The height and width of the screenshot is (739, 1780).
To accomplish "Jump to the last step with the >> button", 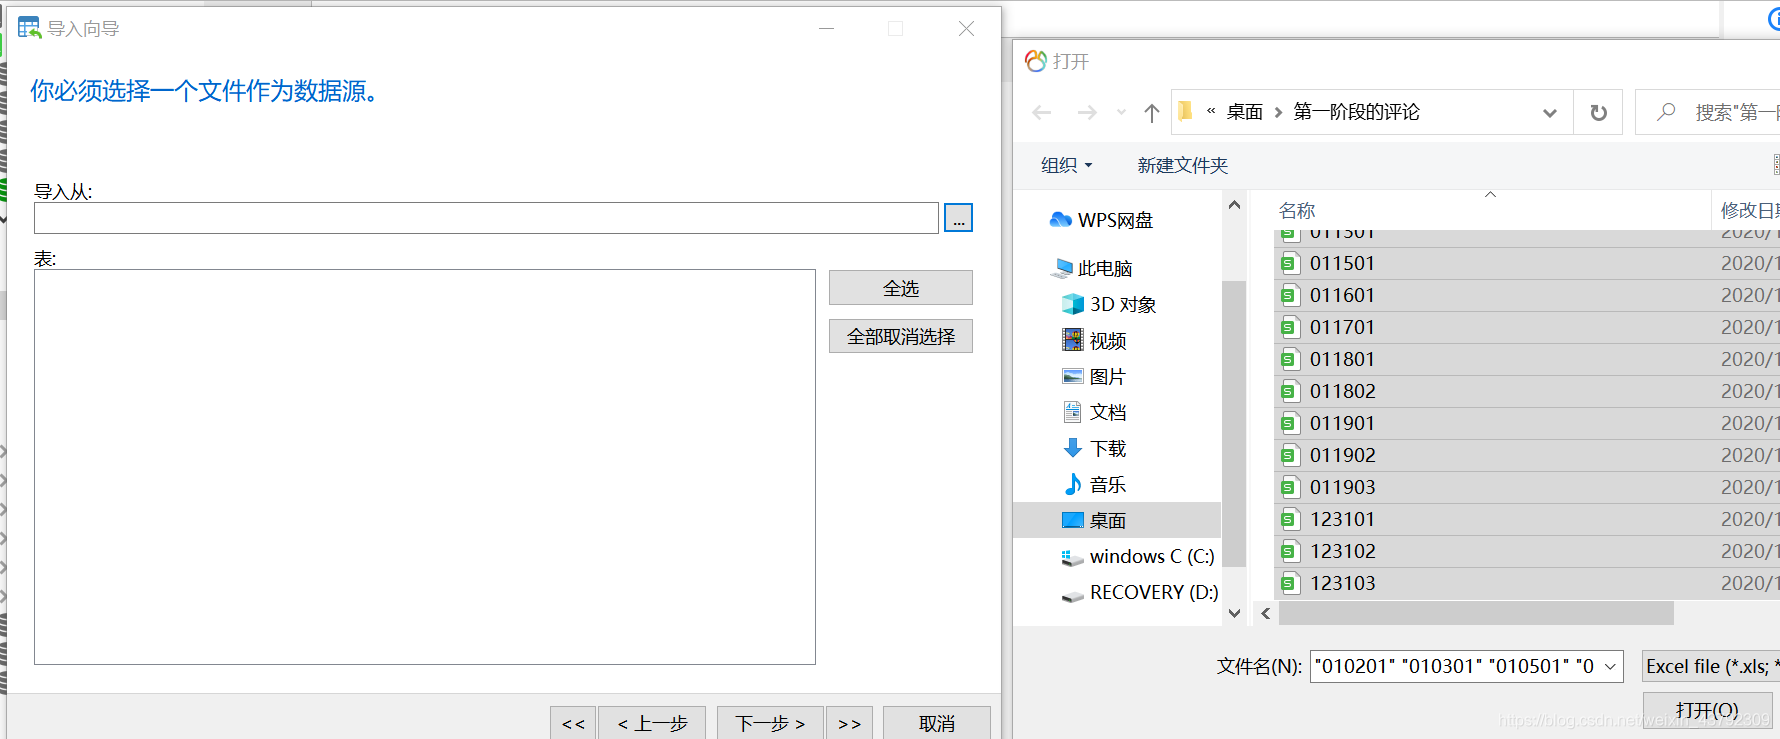I will [x=849, y=723].
